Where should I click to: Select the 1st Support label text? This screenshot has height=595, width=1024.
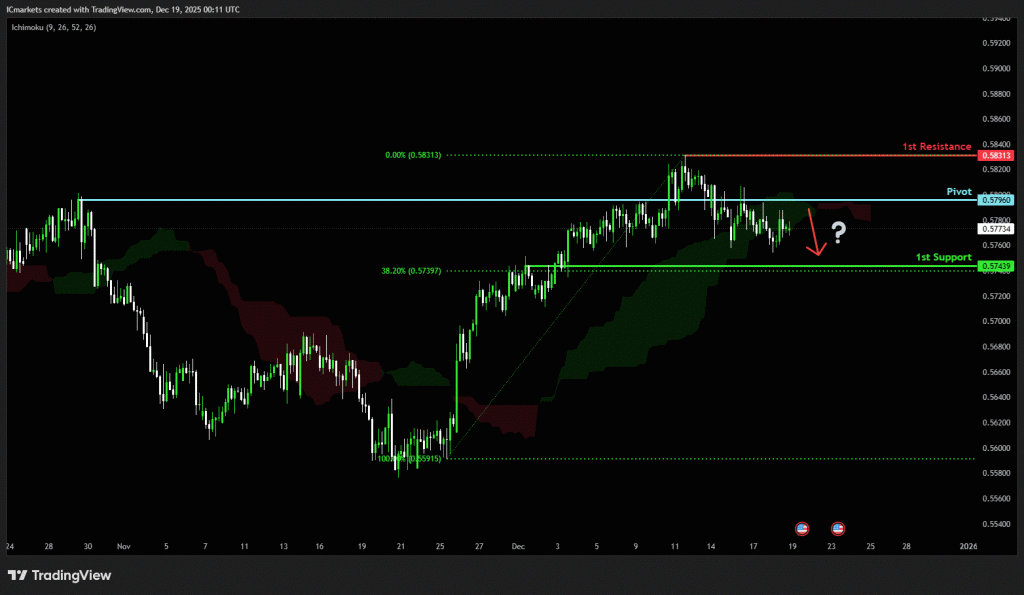[943, 257]
